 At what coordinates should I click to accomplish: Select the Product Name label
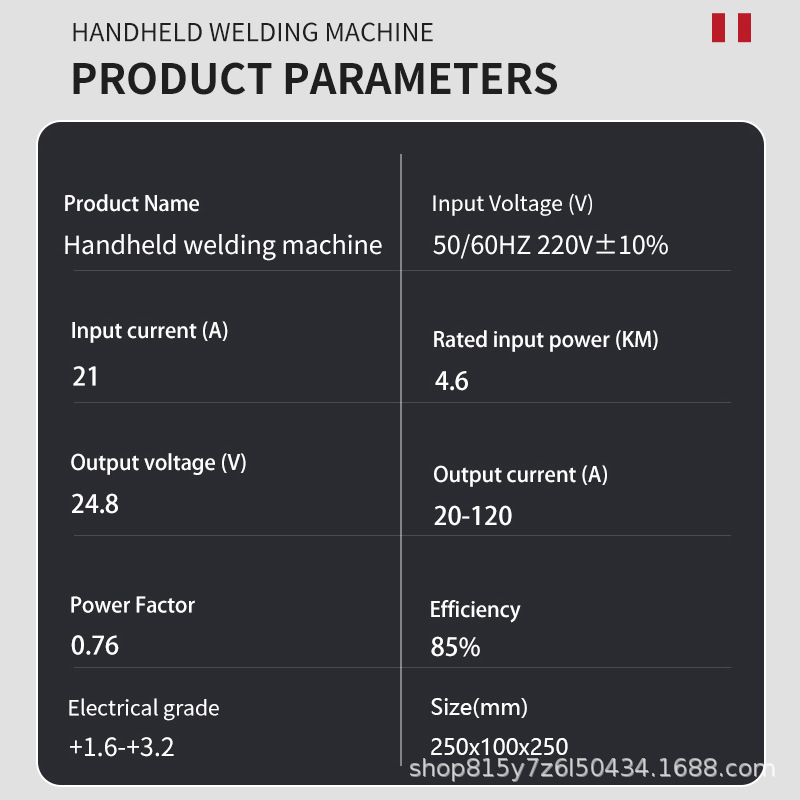pos(131,204)
